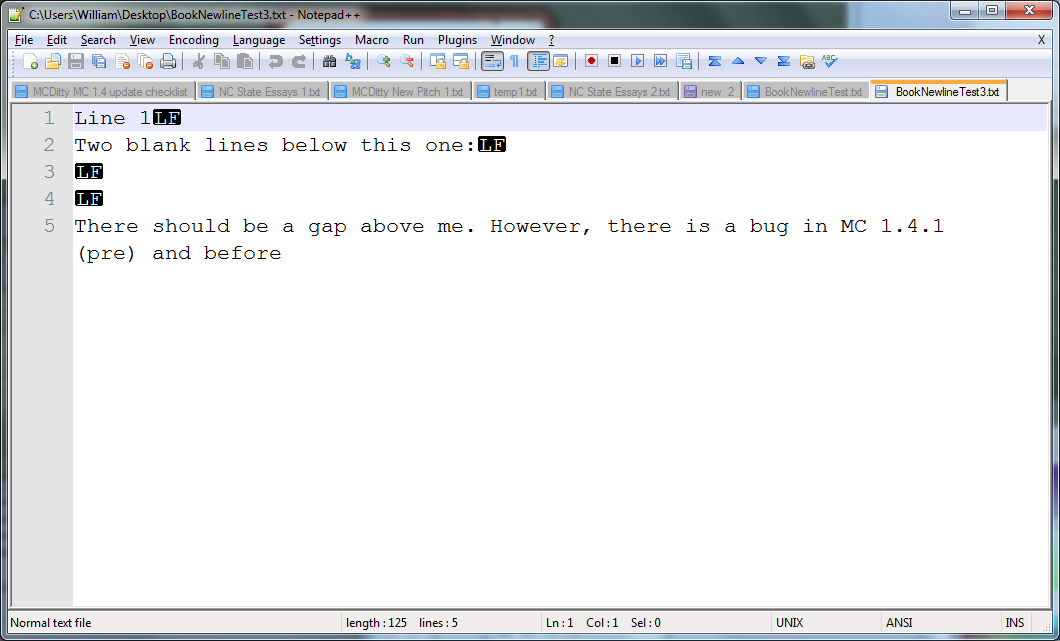Redo action arrow icon
This screenshot has width=1060, height=641.
[298, 62]
